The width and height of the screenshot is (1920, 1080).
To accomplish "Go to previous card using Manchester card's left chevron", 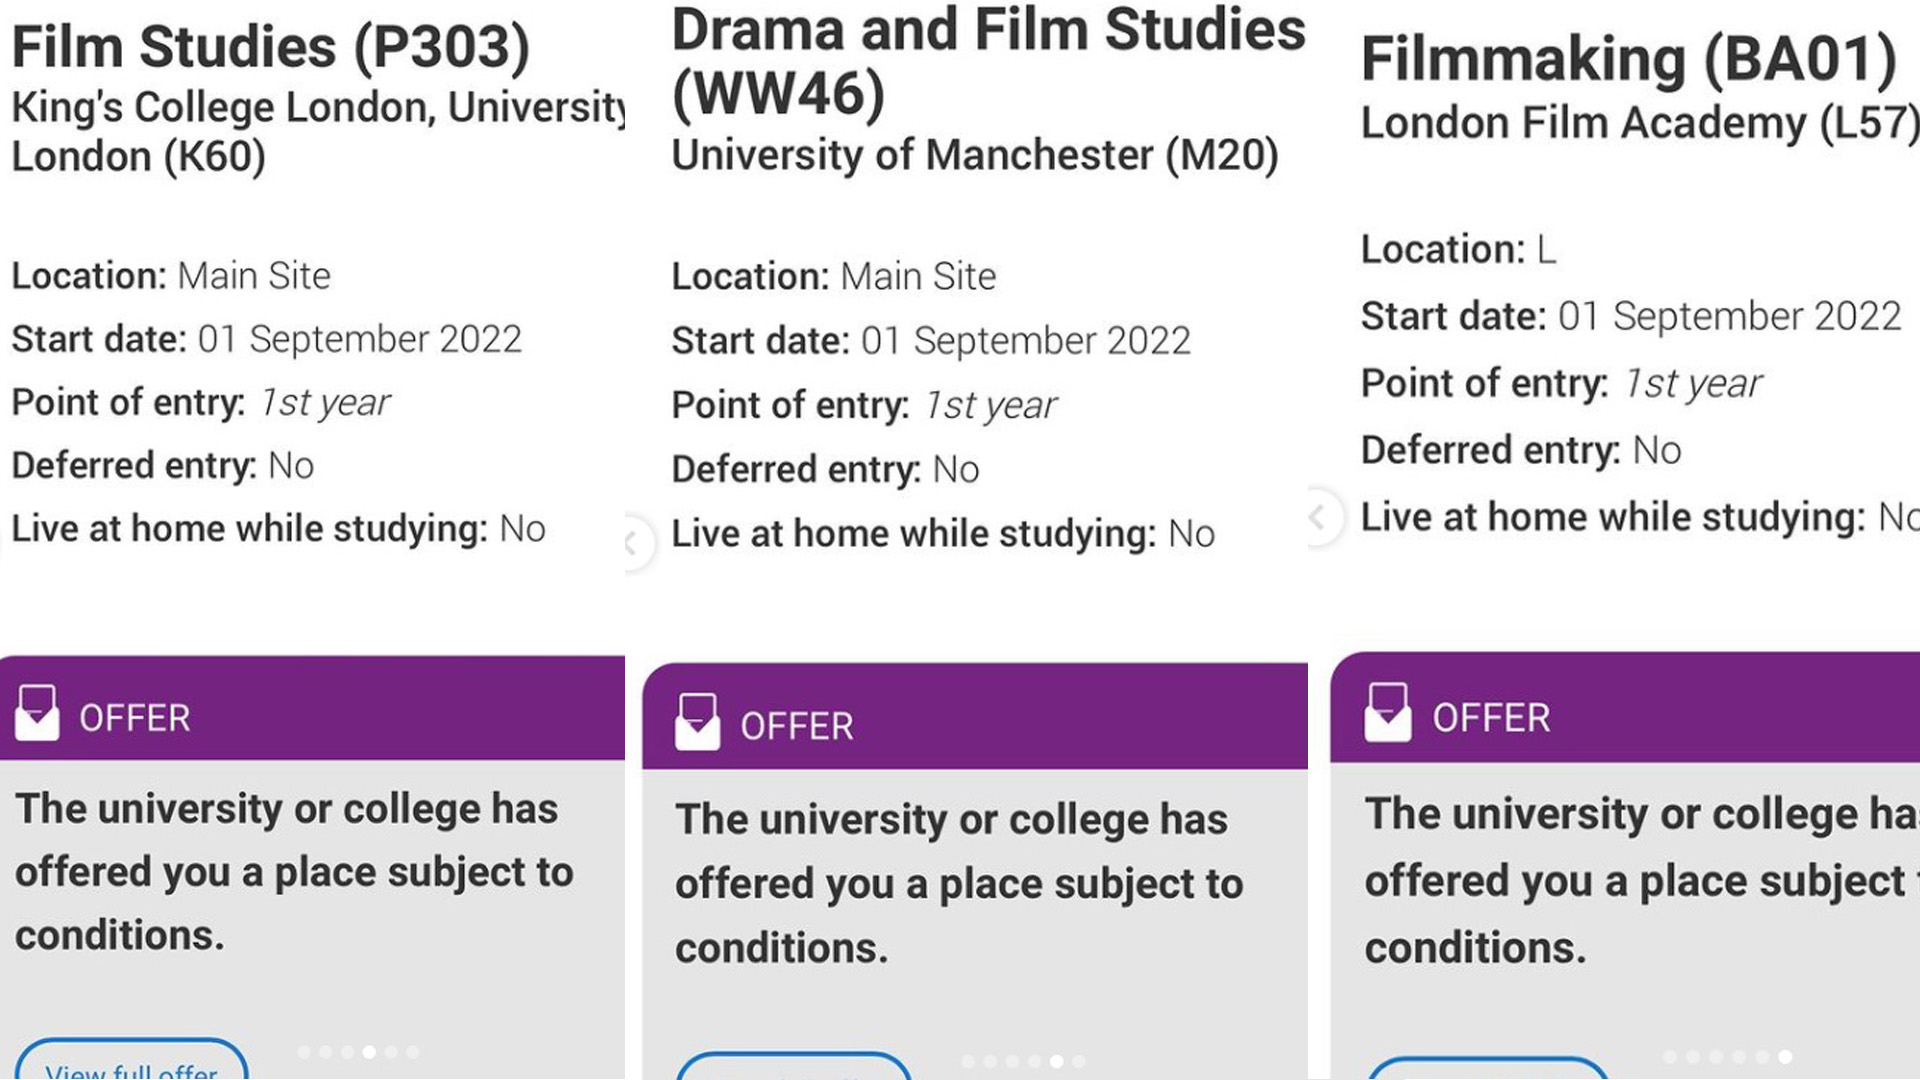I will coord(632,543).
